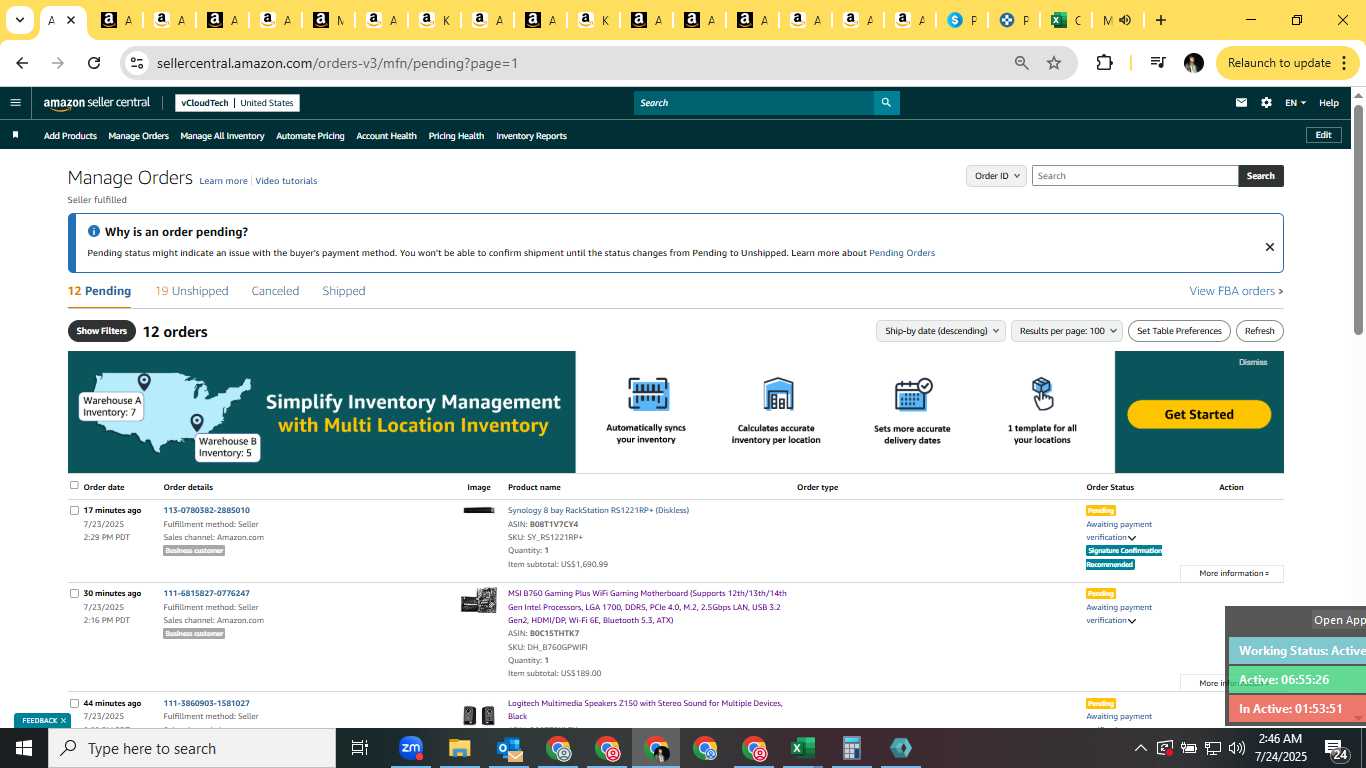Open Seller Central settings gear
This screenshot has width=1366, height=768.
[1266, 103]
